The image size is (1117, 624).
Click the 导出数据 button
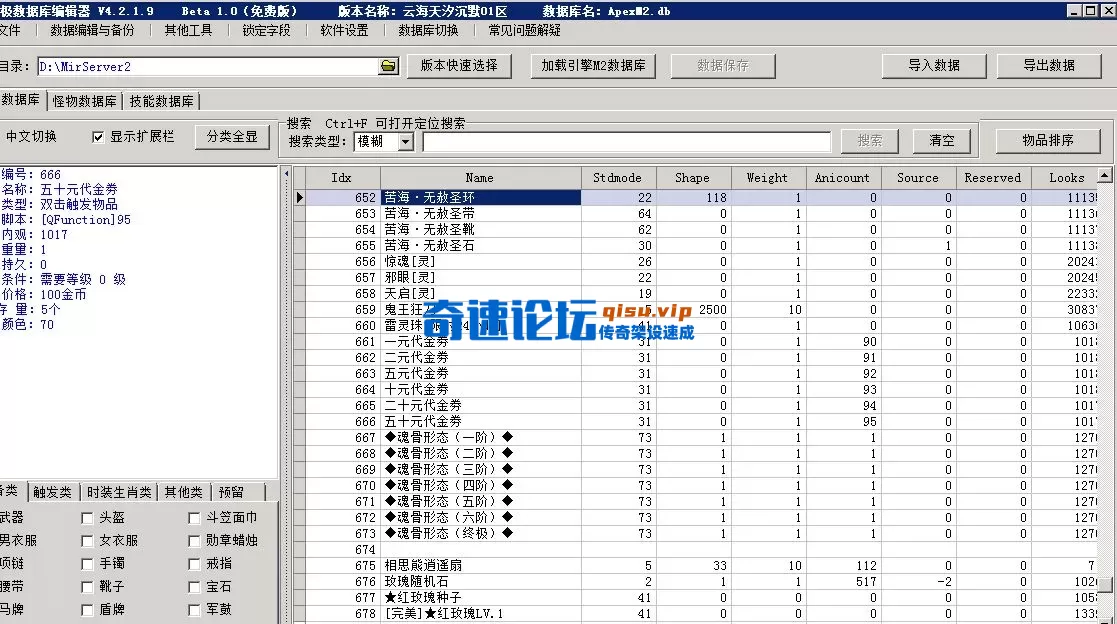click(1048, 66)
